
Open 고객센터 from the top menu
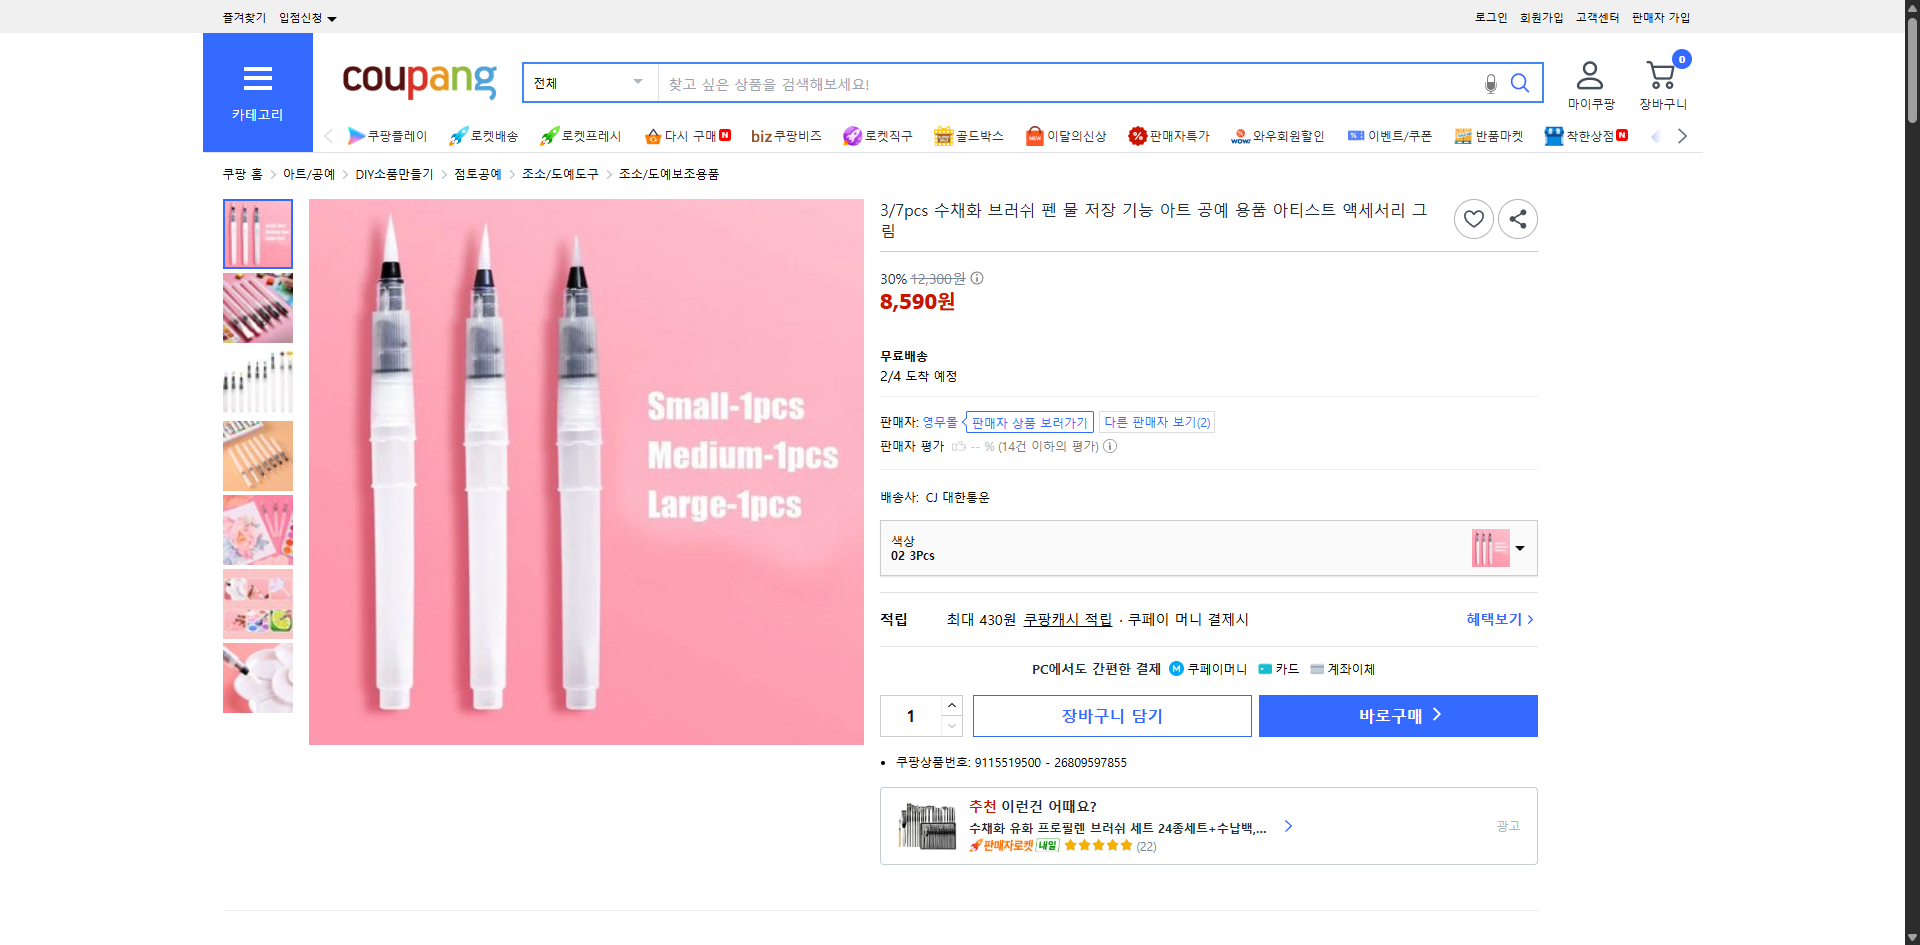click(1597, 17)
